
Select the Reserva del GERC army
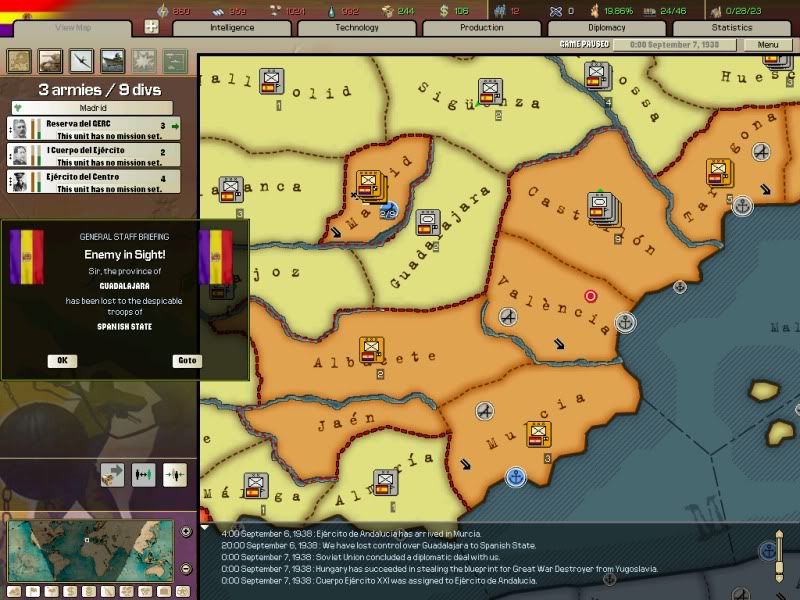click(x=93, y=129)
